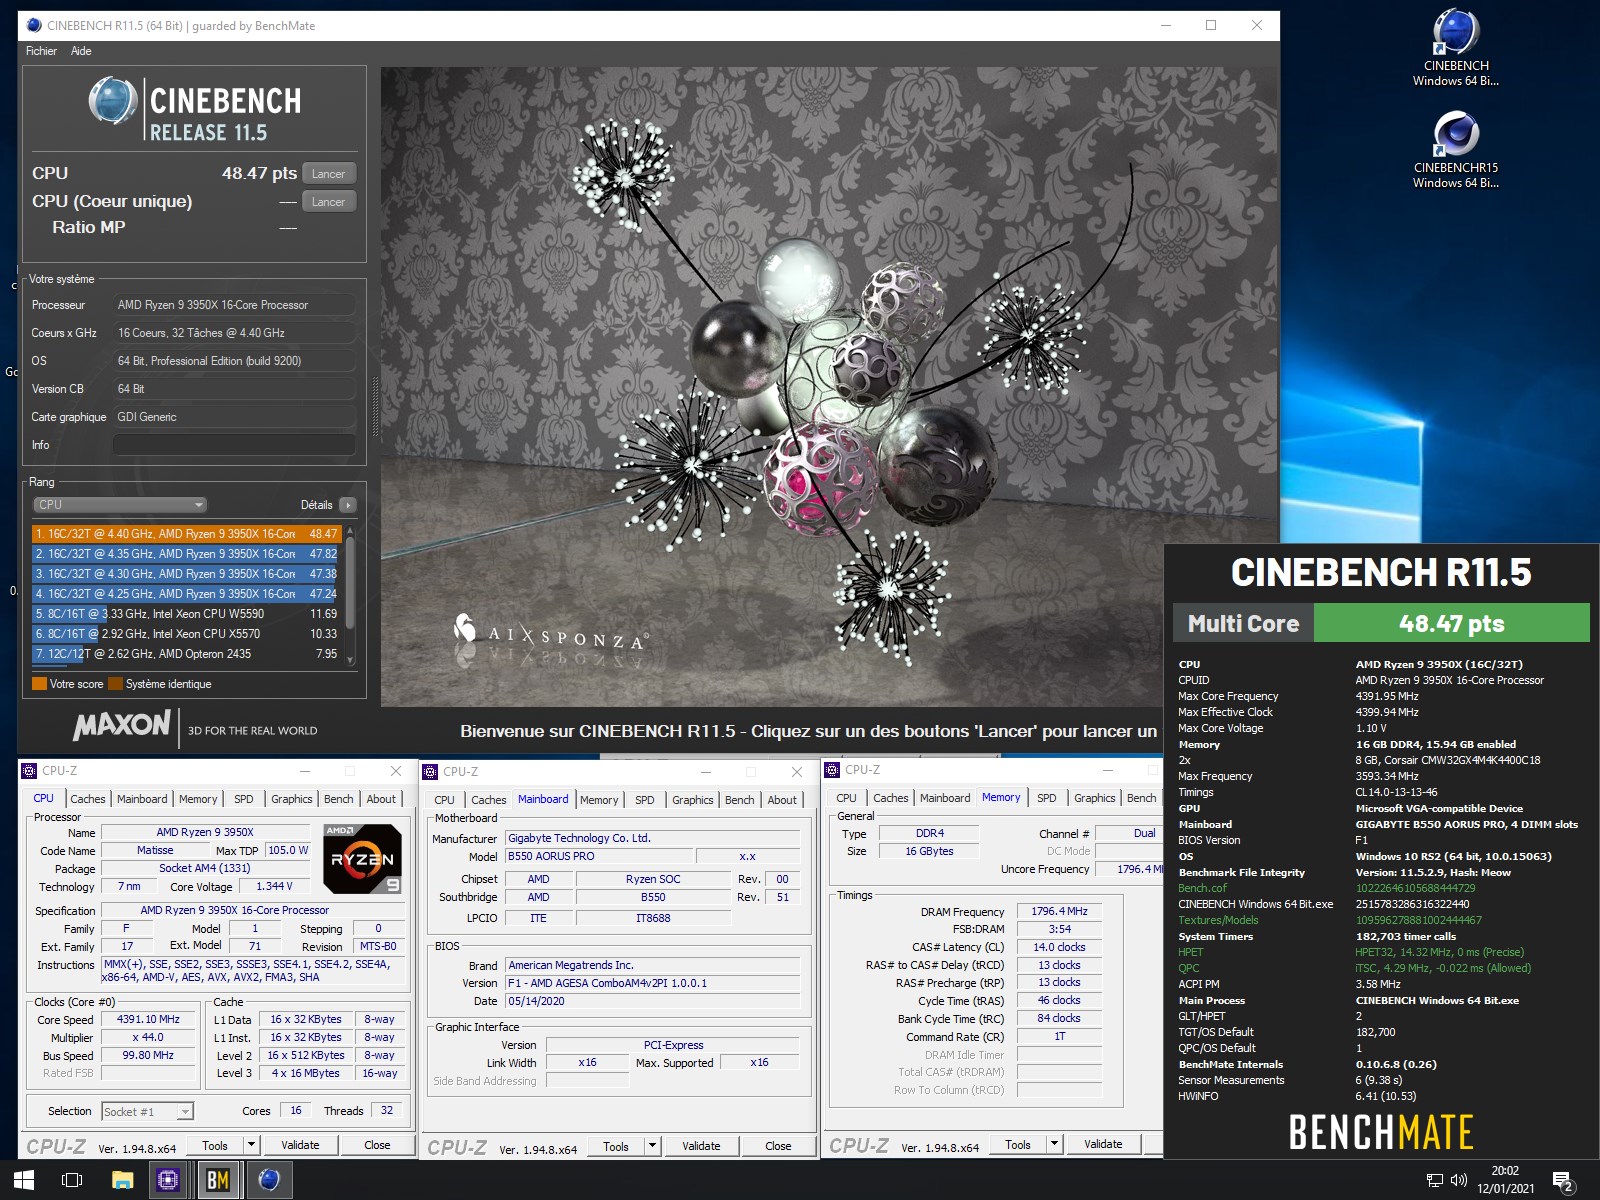Viewport: 1600px width, 1200px height.
Task: Launch the single-core CPU test with Lancer
Action: [328, 202]
